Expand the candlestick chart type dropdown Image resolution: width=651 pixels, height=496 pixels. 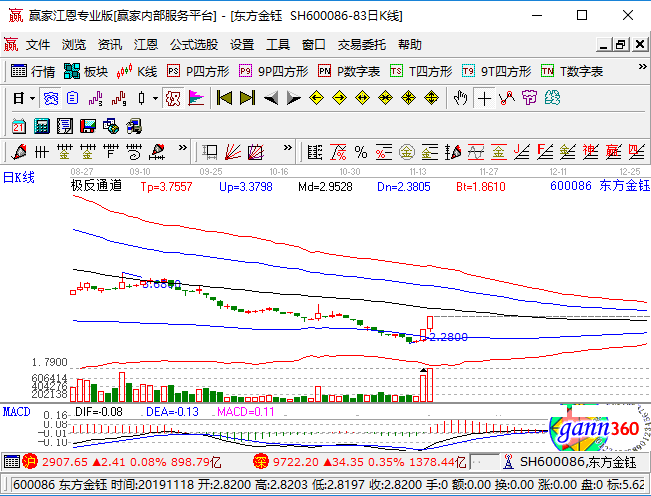(154, 98)
